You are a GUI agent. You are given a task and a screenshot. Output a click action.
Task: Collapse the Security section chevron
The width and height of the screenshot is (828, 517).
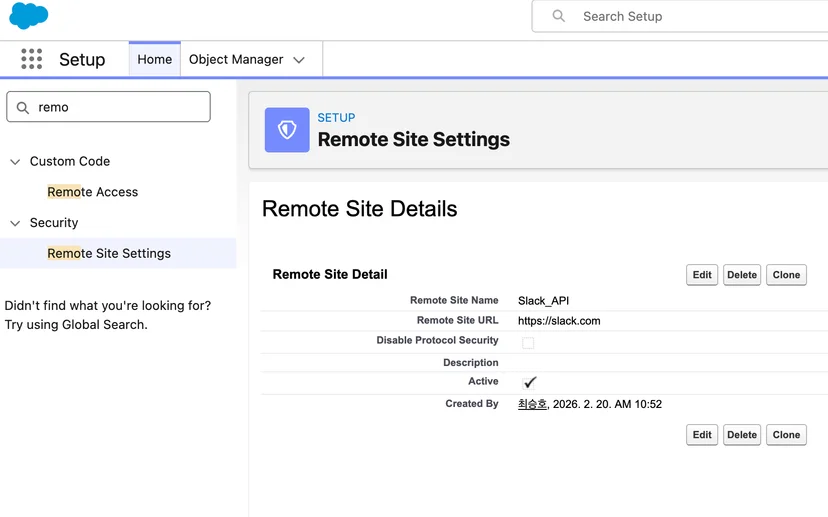point(15,223)
